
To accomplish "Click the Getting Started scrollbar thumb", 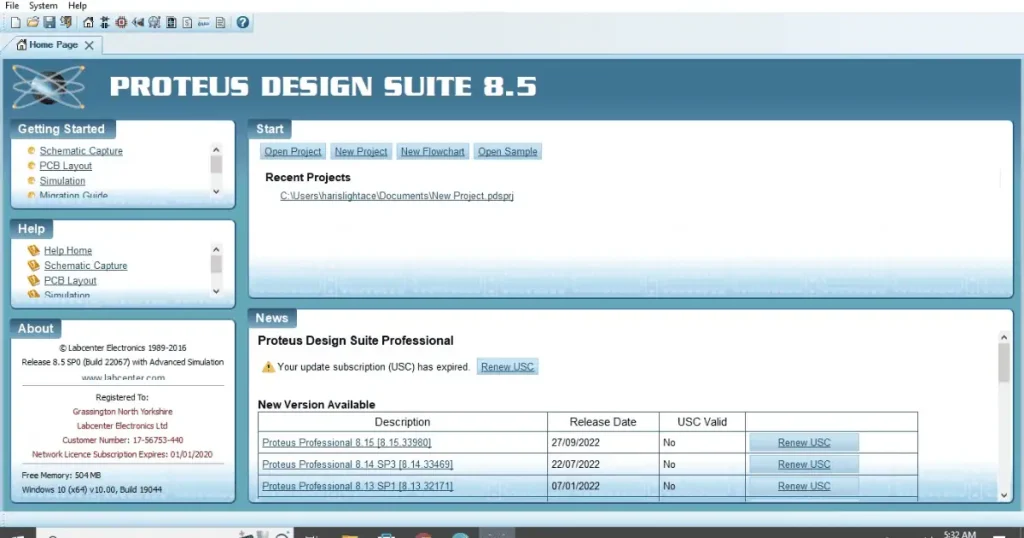I will coord(216,165).
